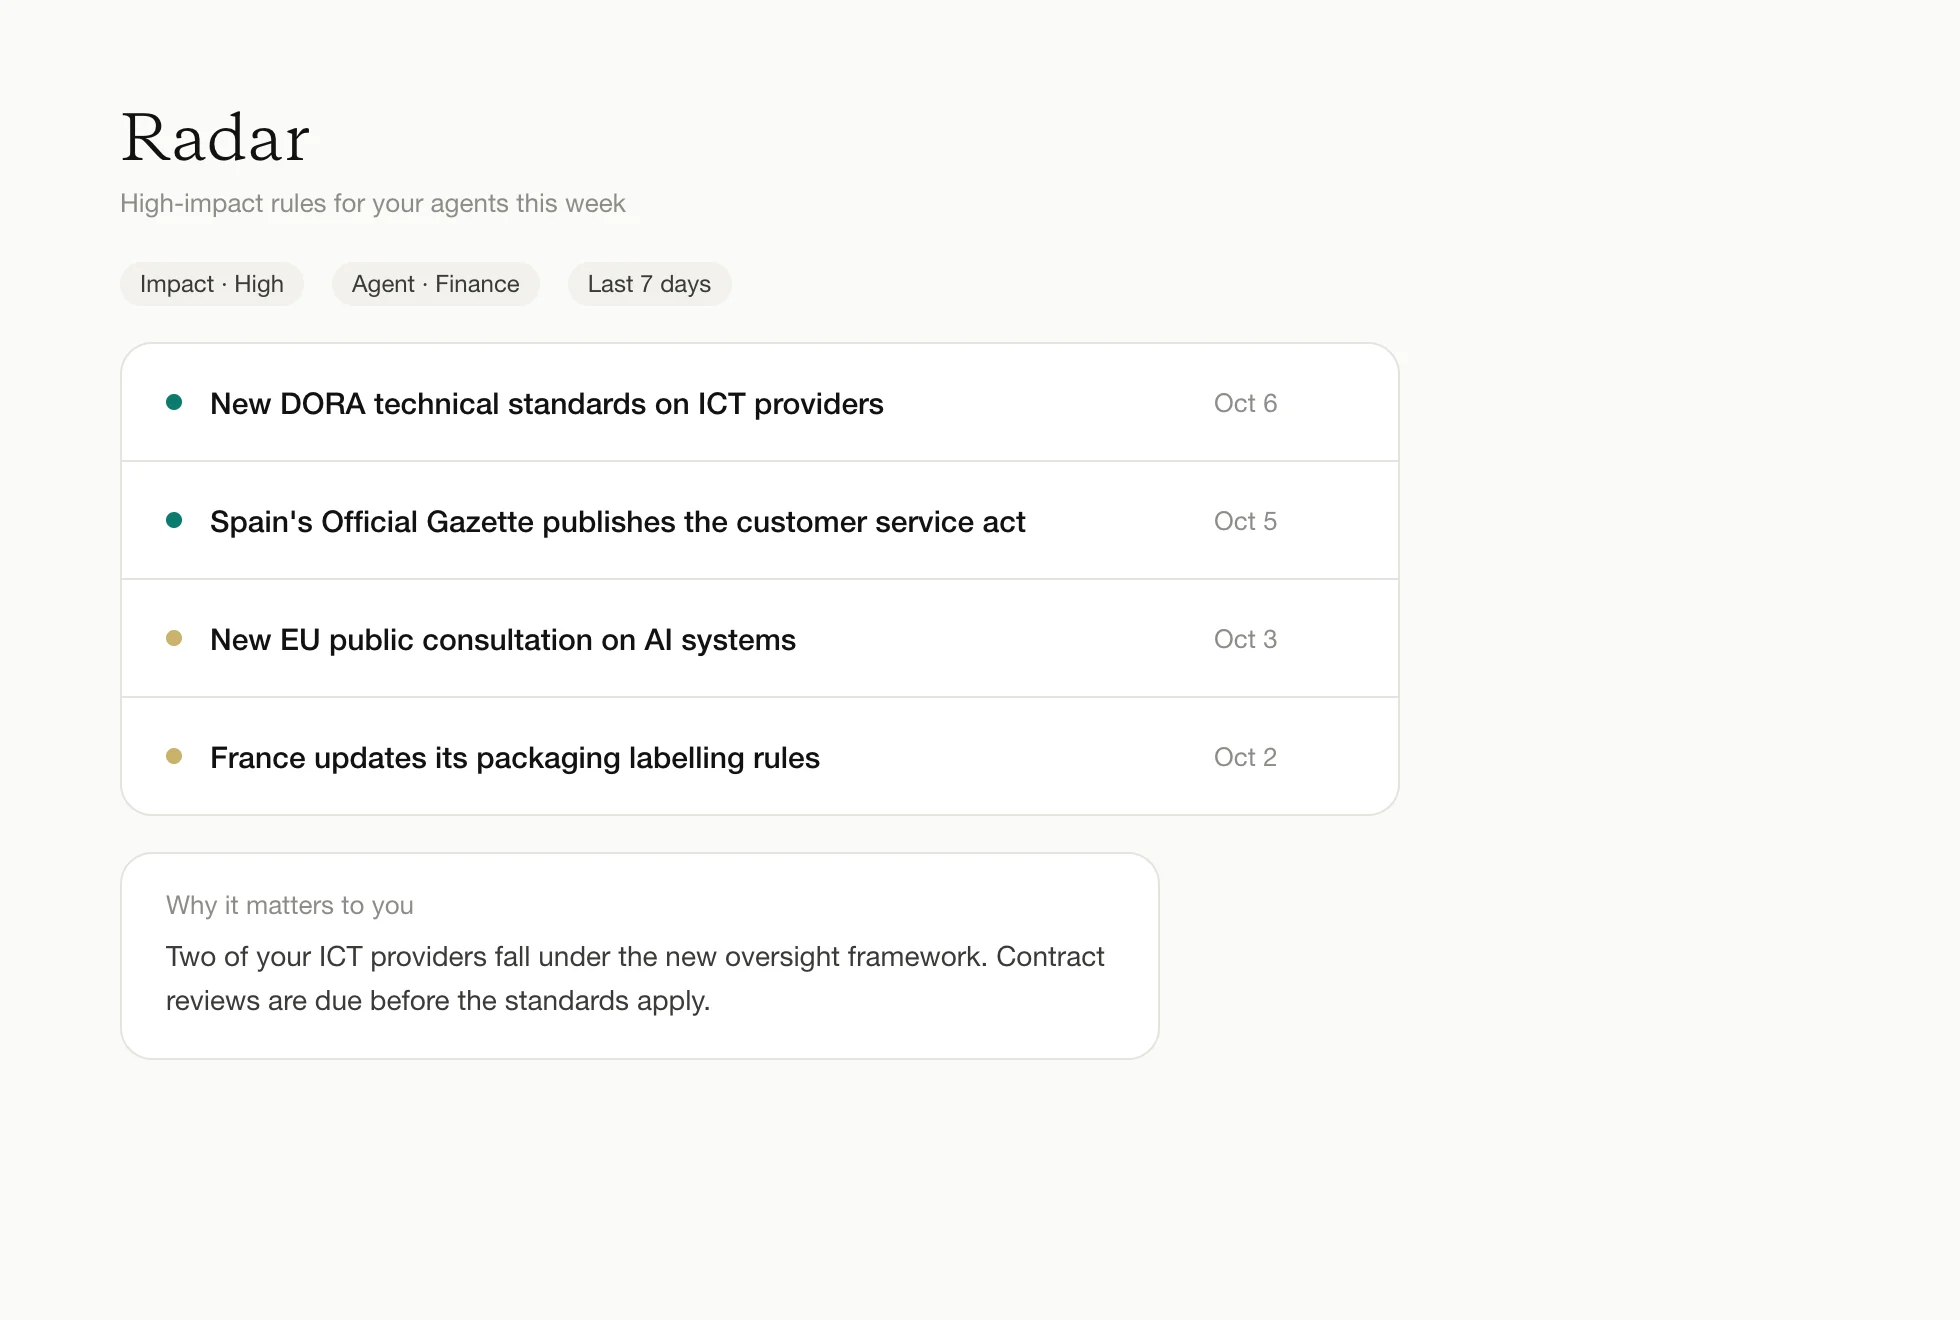This screenshot has height=1320, width=1960.
Task: Click the yellow dot beside EU consultation item
Action: [174, 638]
